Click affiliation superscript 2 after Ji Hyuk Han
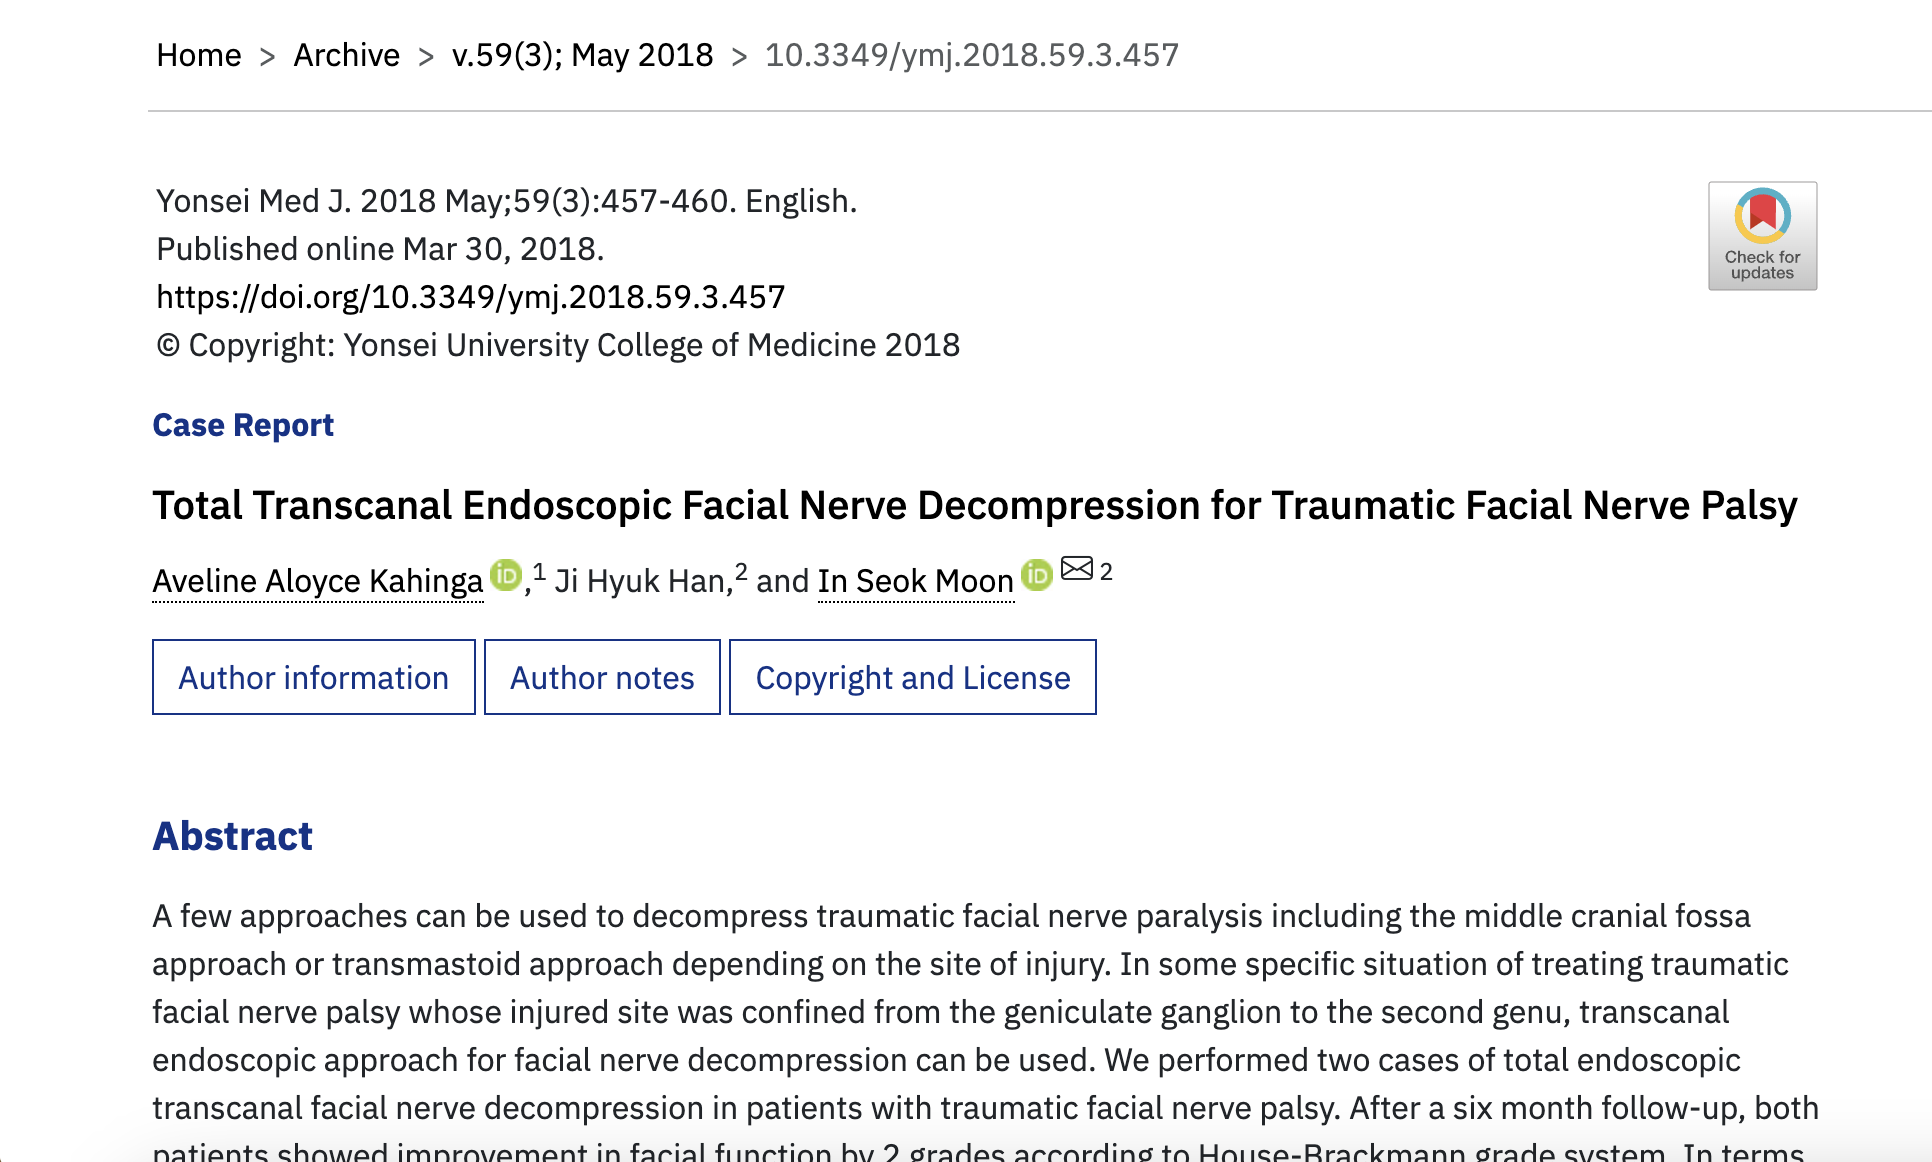The image size is (1932, 1162). [x=741, y=572]
